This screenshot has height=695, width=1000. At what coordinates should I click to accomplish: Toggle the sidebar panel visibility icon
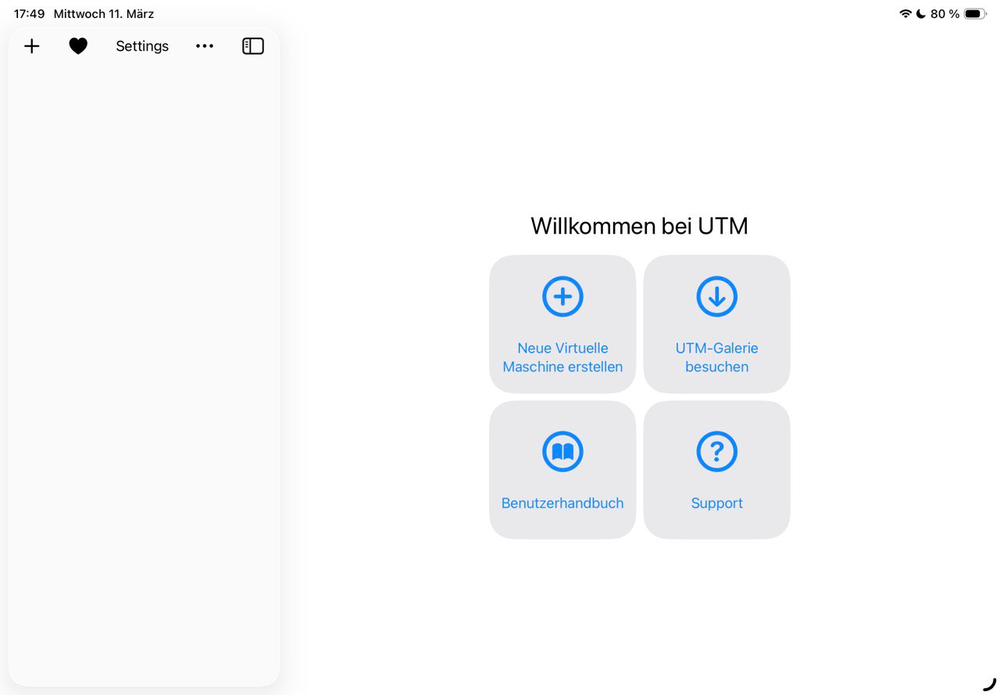pyautogui.click(x=253, y=46)
